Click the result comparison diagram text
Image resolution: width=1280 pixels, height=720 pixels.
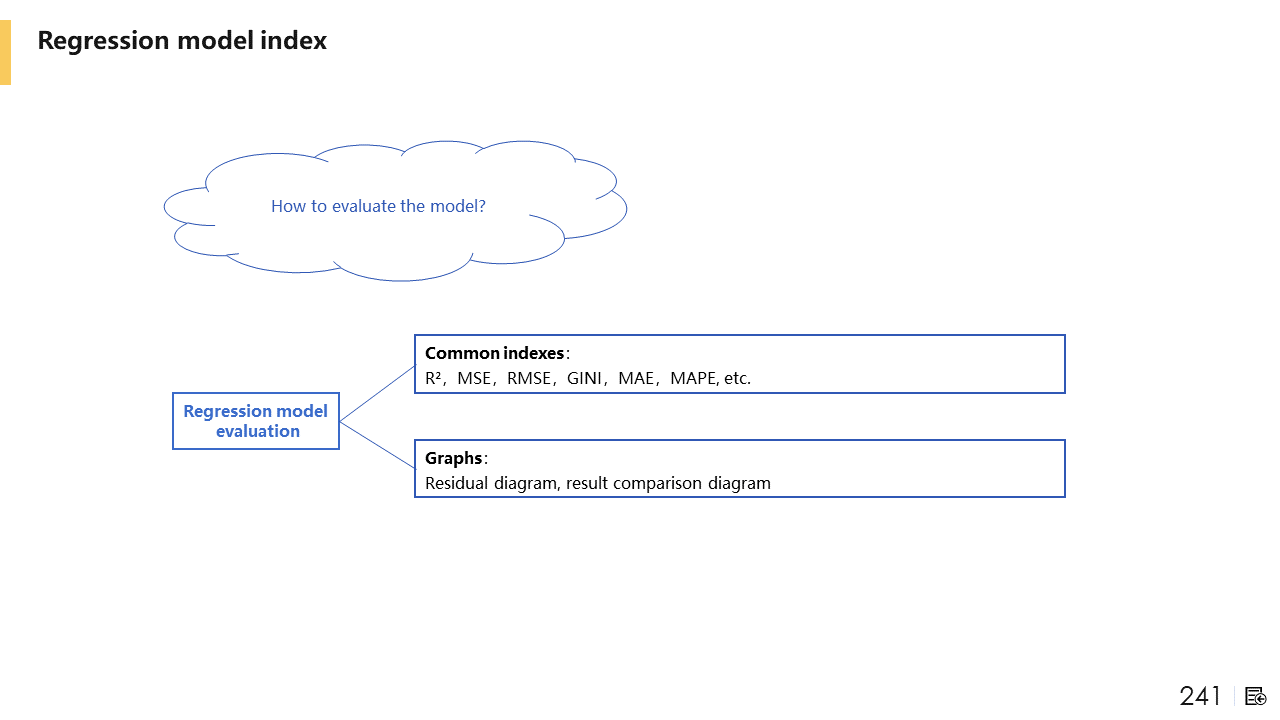[668, 483]
